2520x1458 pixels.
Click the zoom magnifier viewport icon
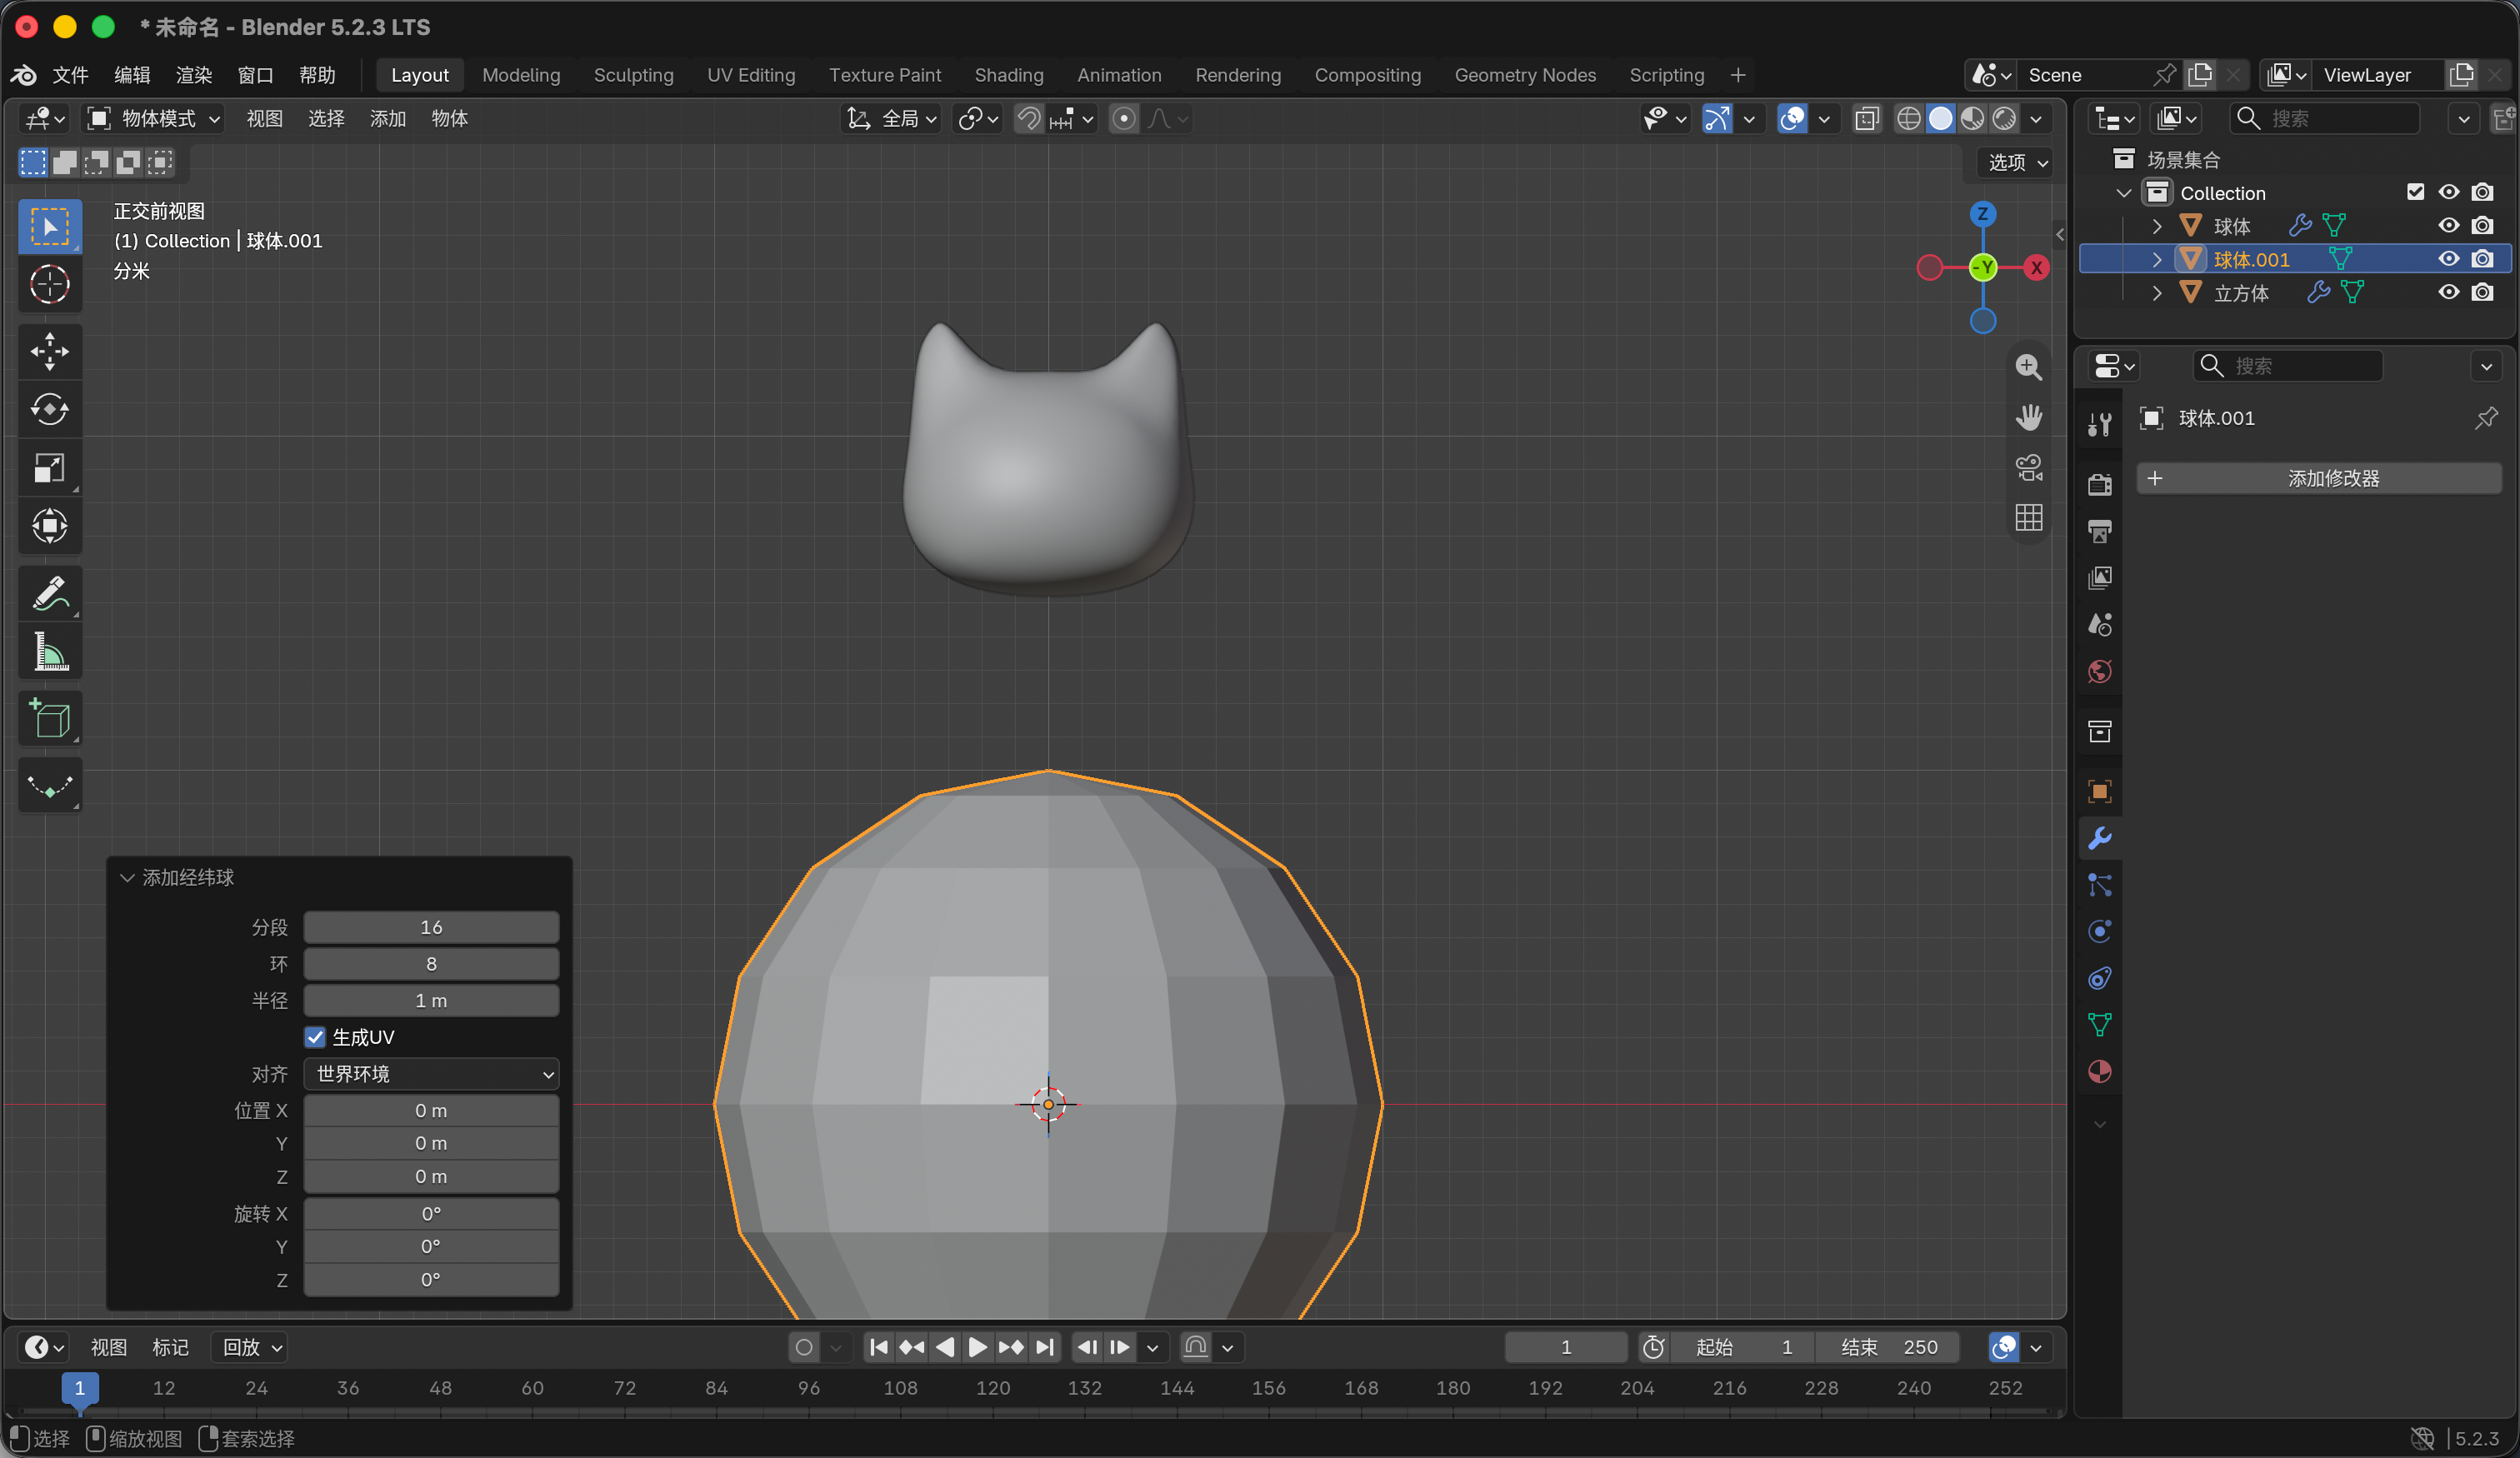pos(2028,367)
